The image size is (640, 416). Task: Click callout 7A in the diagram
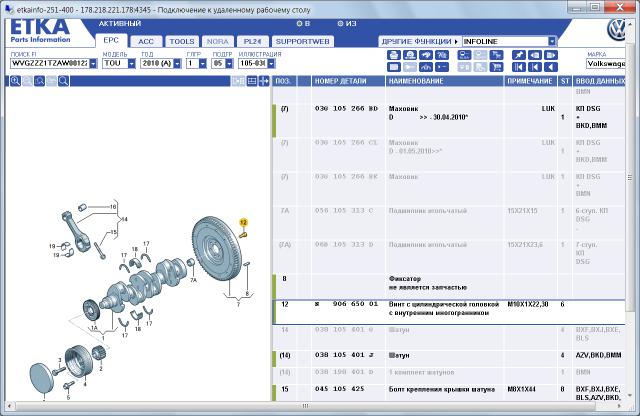click(193, 280)
